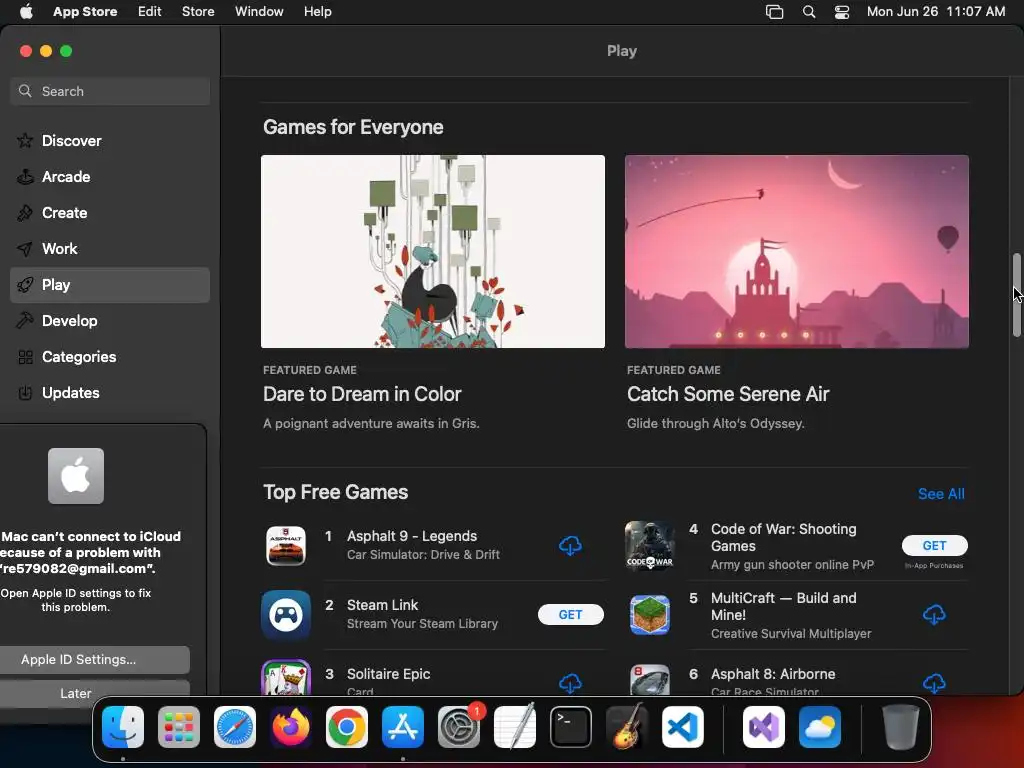Open the Updates download icon in sidebar
The height and width of the screenshot is (768, 1024).
coord(25,392)
